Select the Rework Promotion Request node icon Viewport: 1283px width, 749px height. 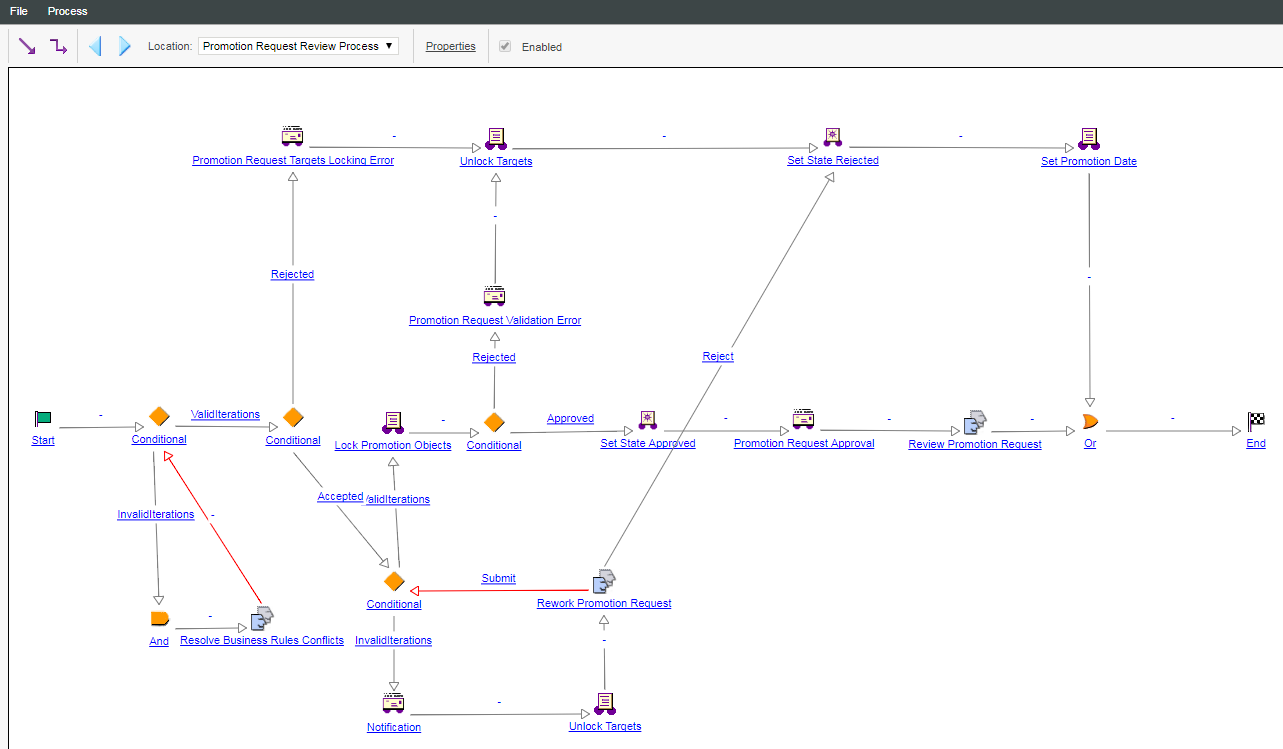[x=604, y=582]
